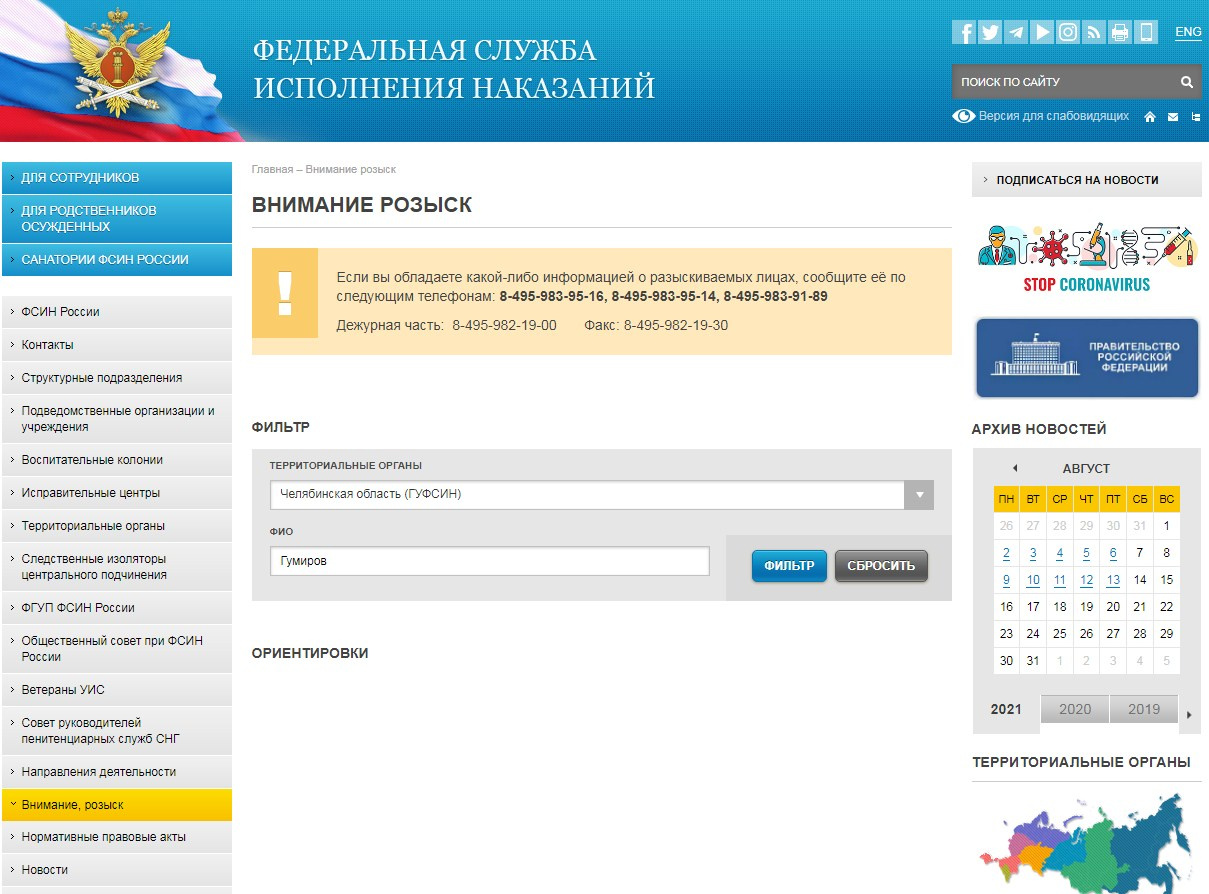The width and height of the screenshot is (1209, 894).
Task: Open the Facebook page icon
Action: tap(964, 32)
